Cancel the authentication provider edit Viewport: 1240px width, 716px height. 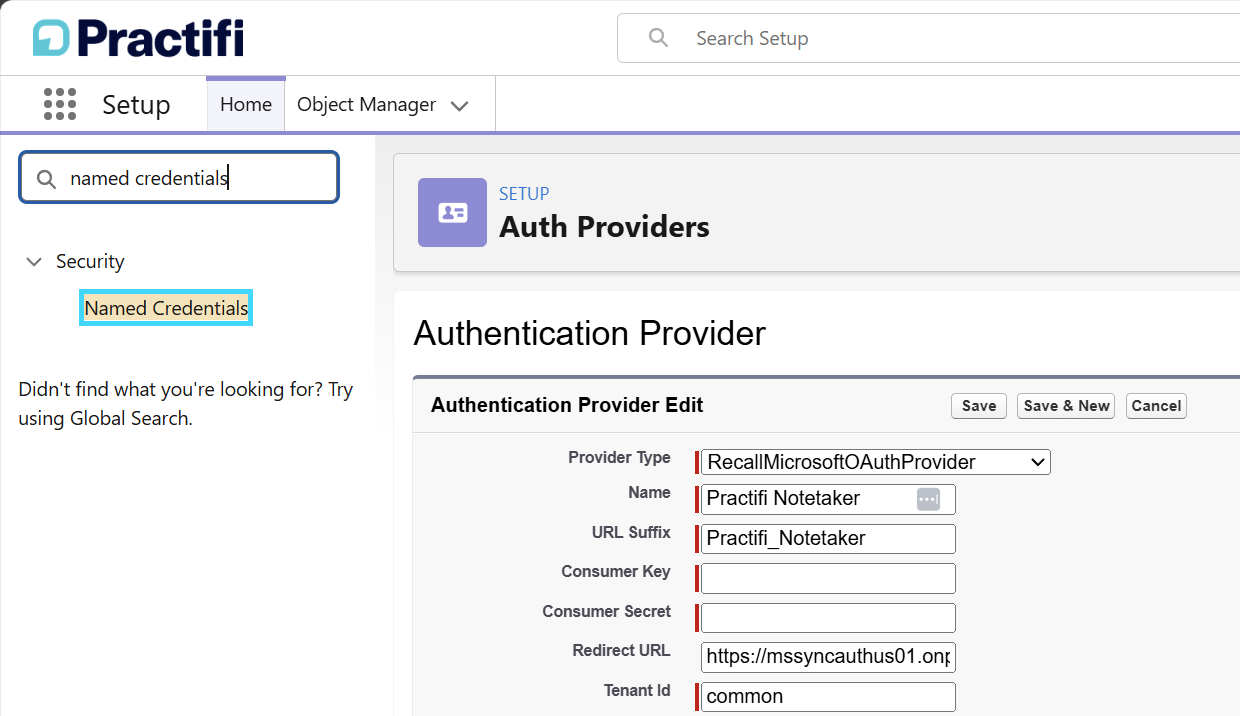pos(1156,406)
